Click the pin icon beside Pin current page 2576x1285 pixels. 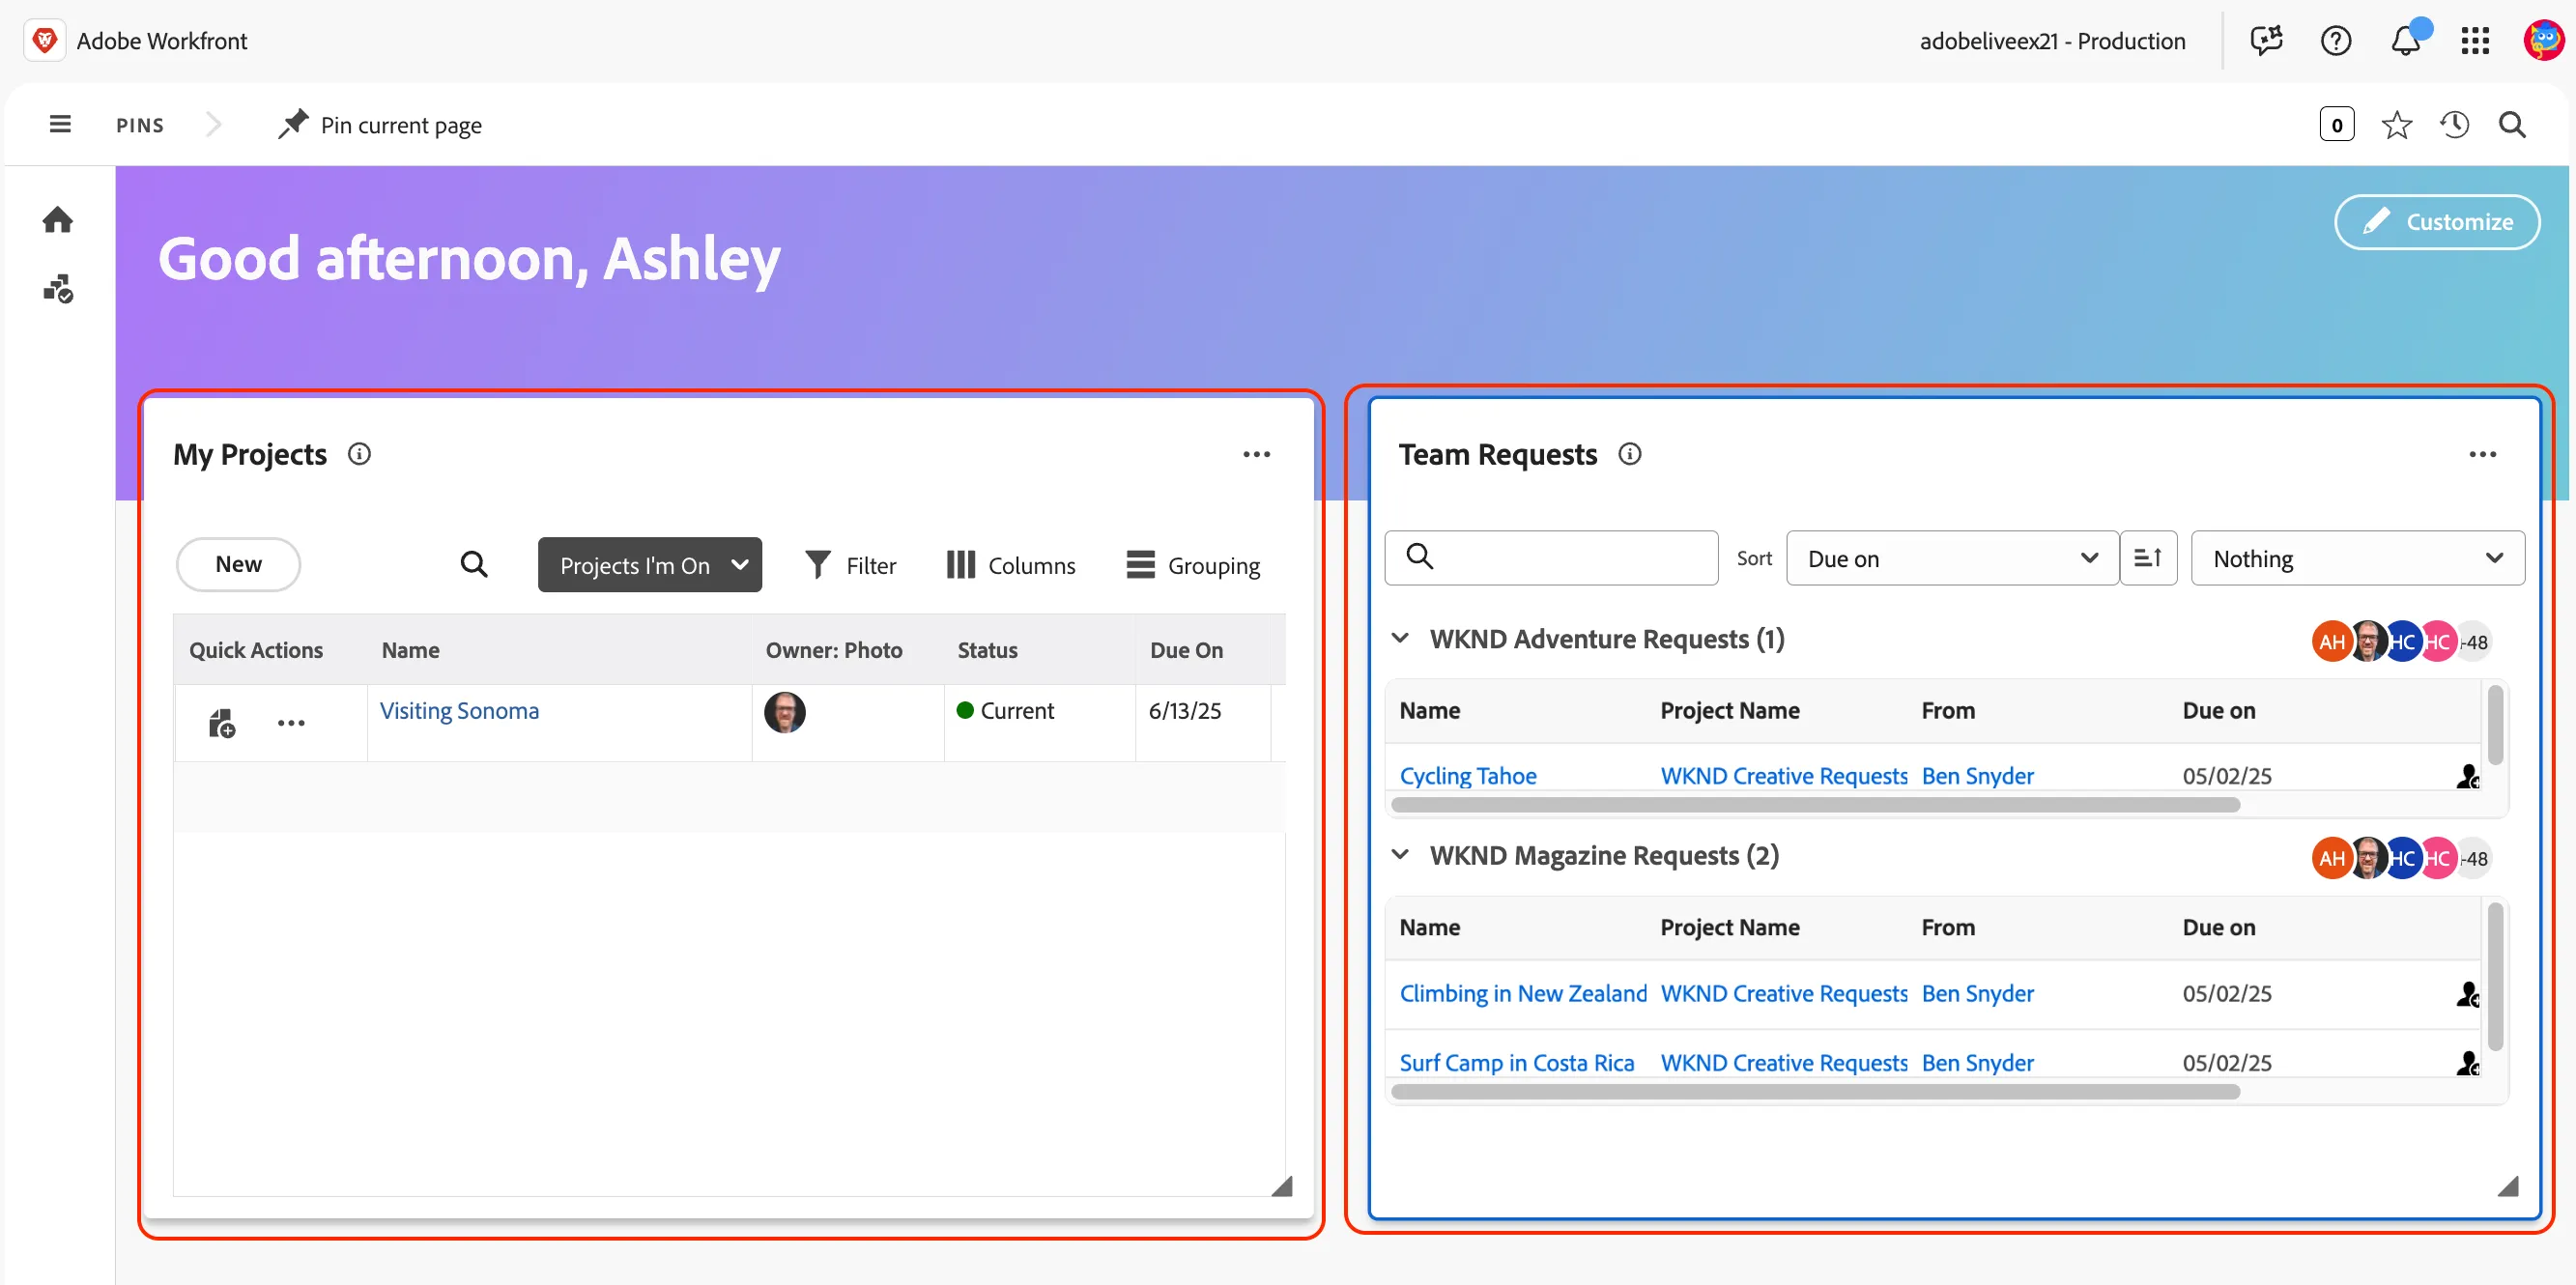pyautogui.click(x=293, y=125)
